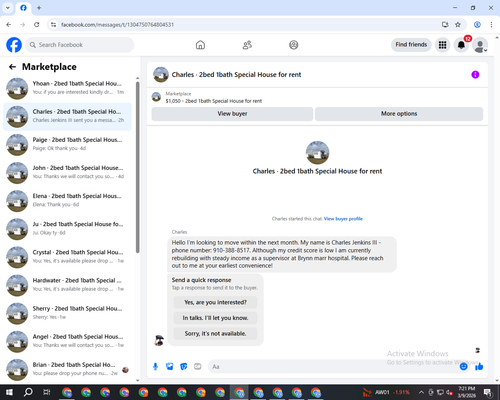
Task: Click the Chrome back navigation arrow
Action: pyautogui.click(x=9, y=25)
